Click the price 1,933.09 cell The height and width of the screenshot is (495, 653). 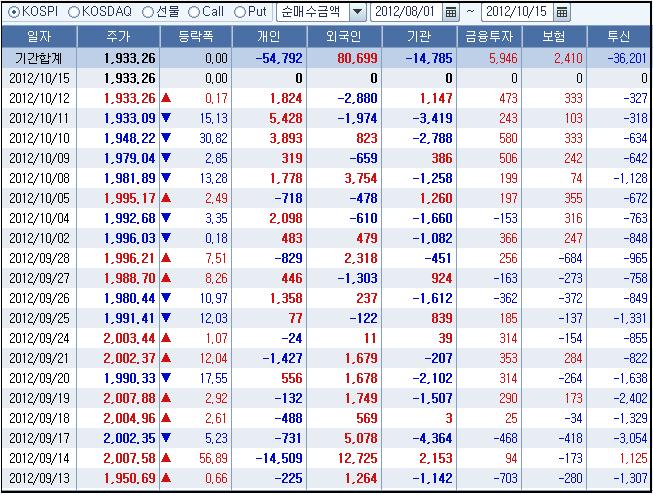(x=130, y=118)
